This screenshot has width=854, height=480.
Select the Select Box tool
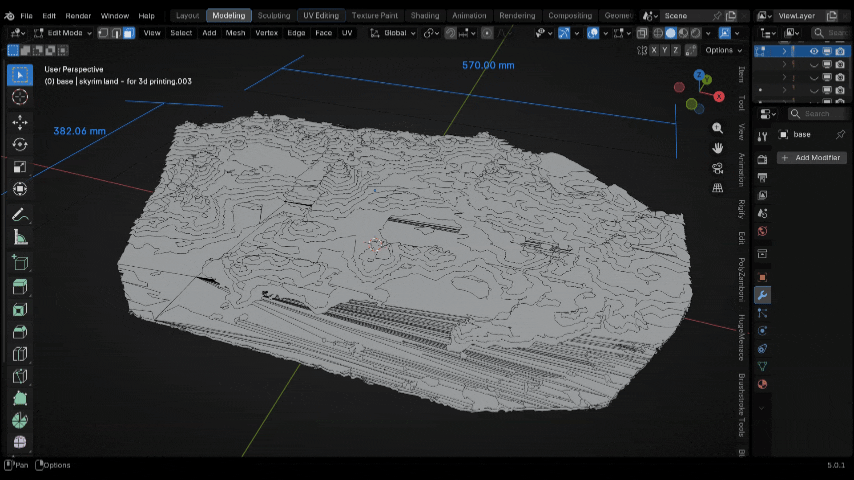pos(20,75)
